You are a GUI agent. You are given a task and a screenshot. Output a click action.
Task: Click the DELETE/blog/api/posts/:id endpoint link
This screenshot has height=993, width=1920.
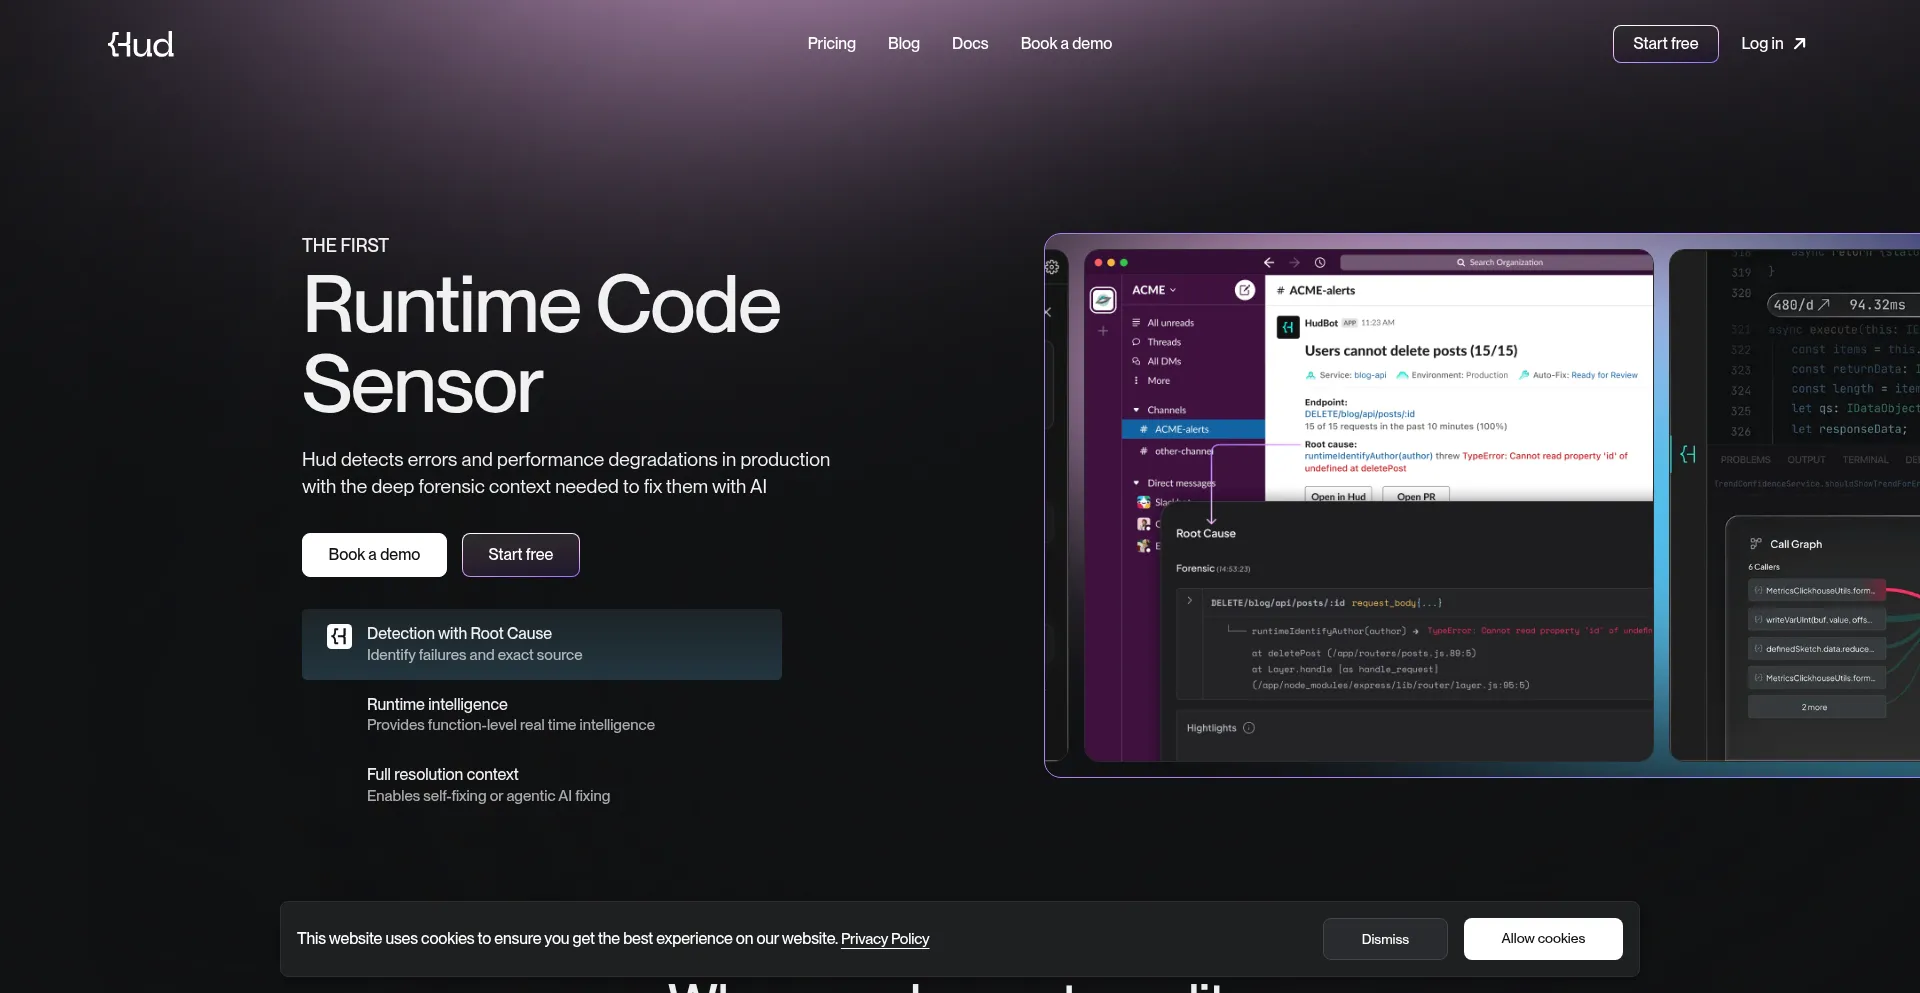click(x=1359, y=414)
